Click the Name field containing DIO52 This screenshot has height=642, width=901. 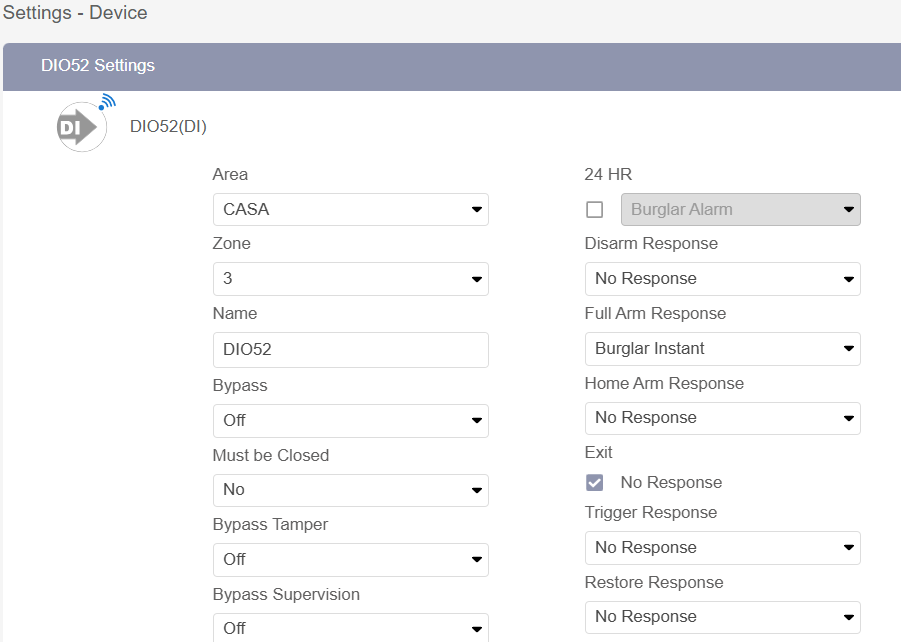tap(350, 350)
